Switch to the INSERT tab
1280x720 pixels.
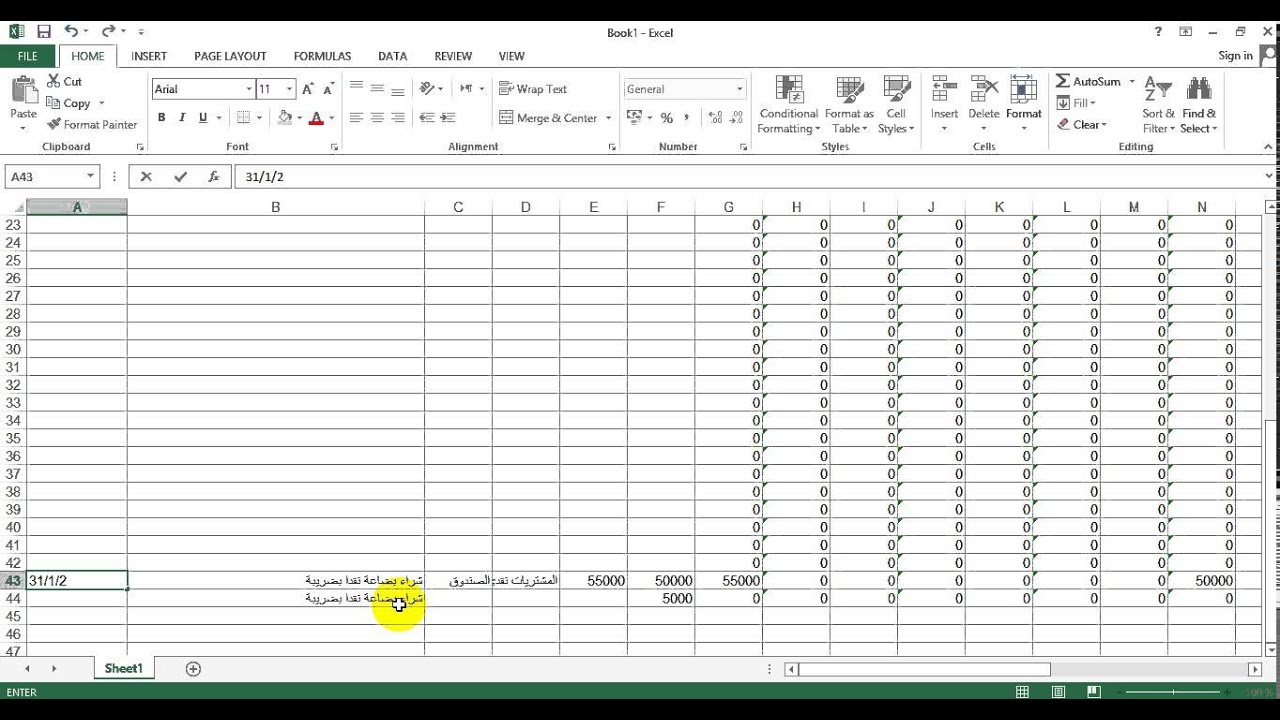[149, 56]
